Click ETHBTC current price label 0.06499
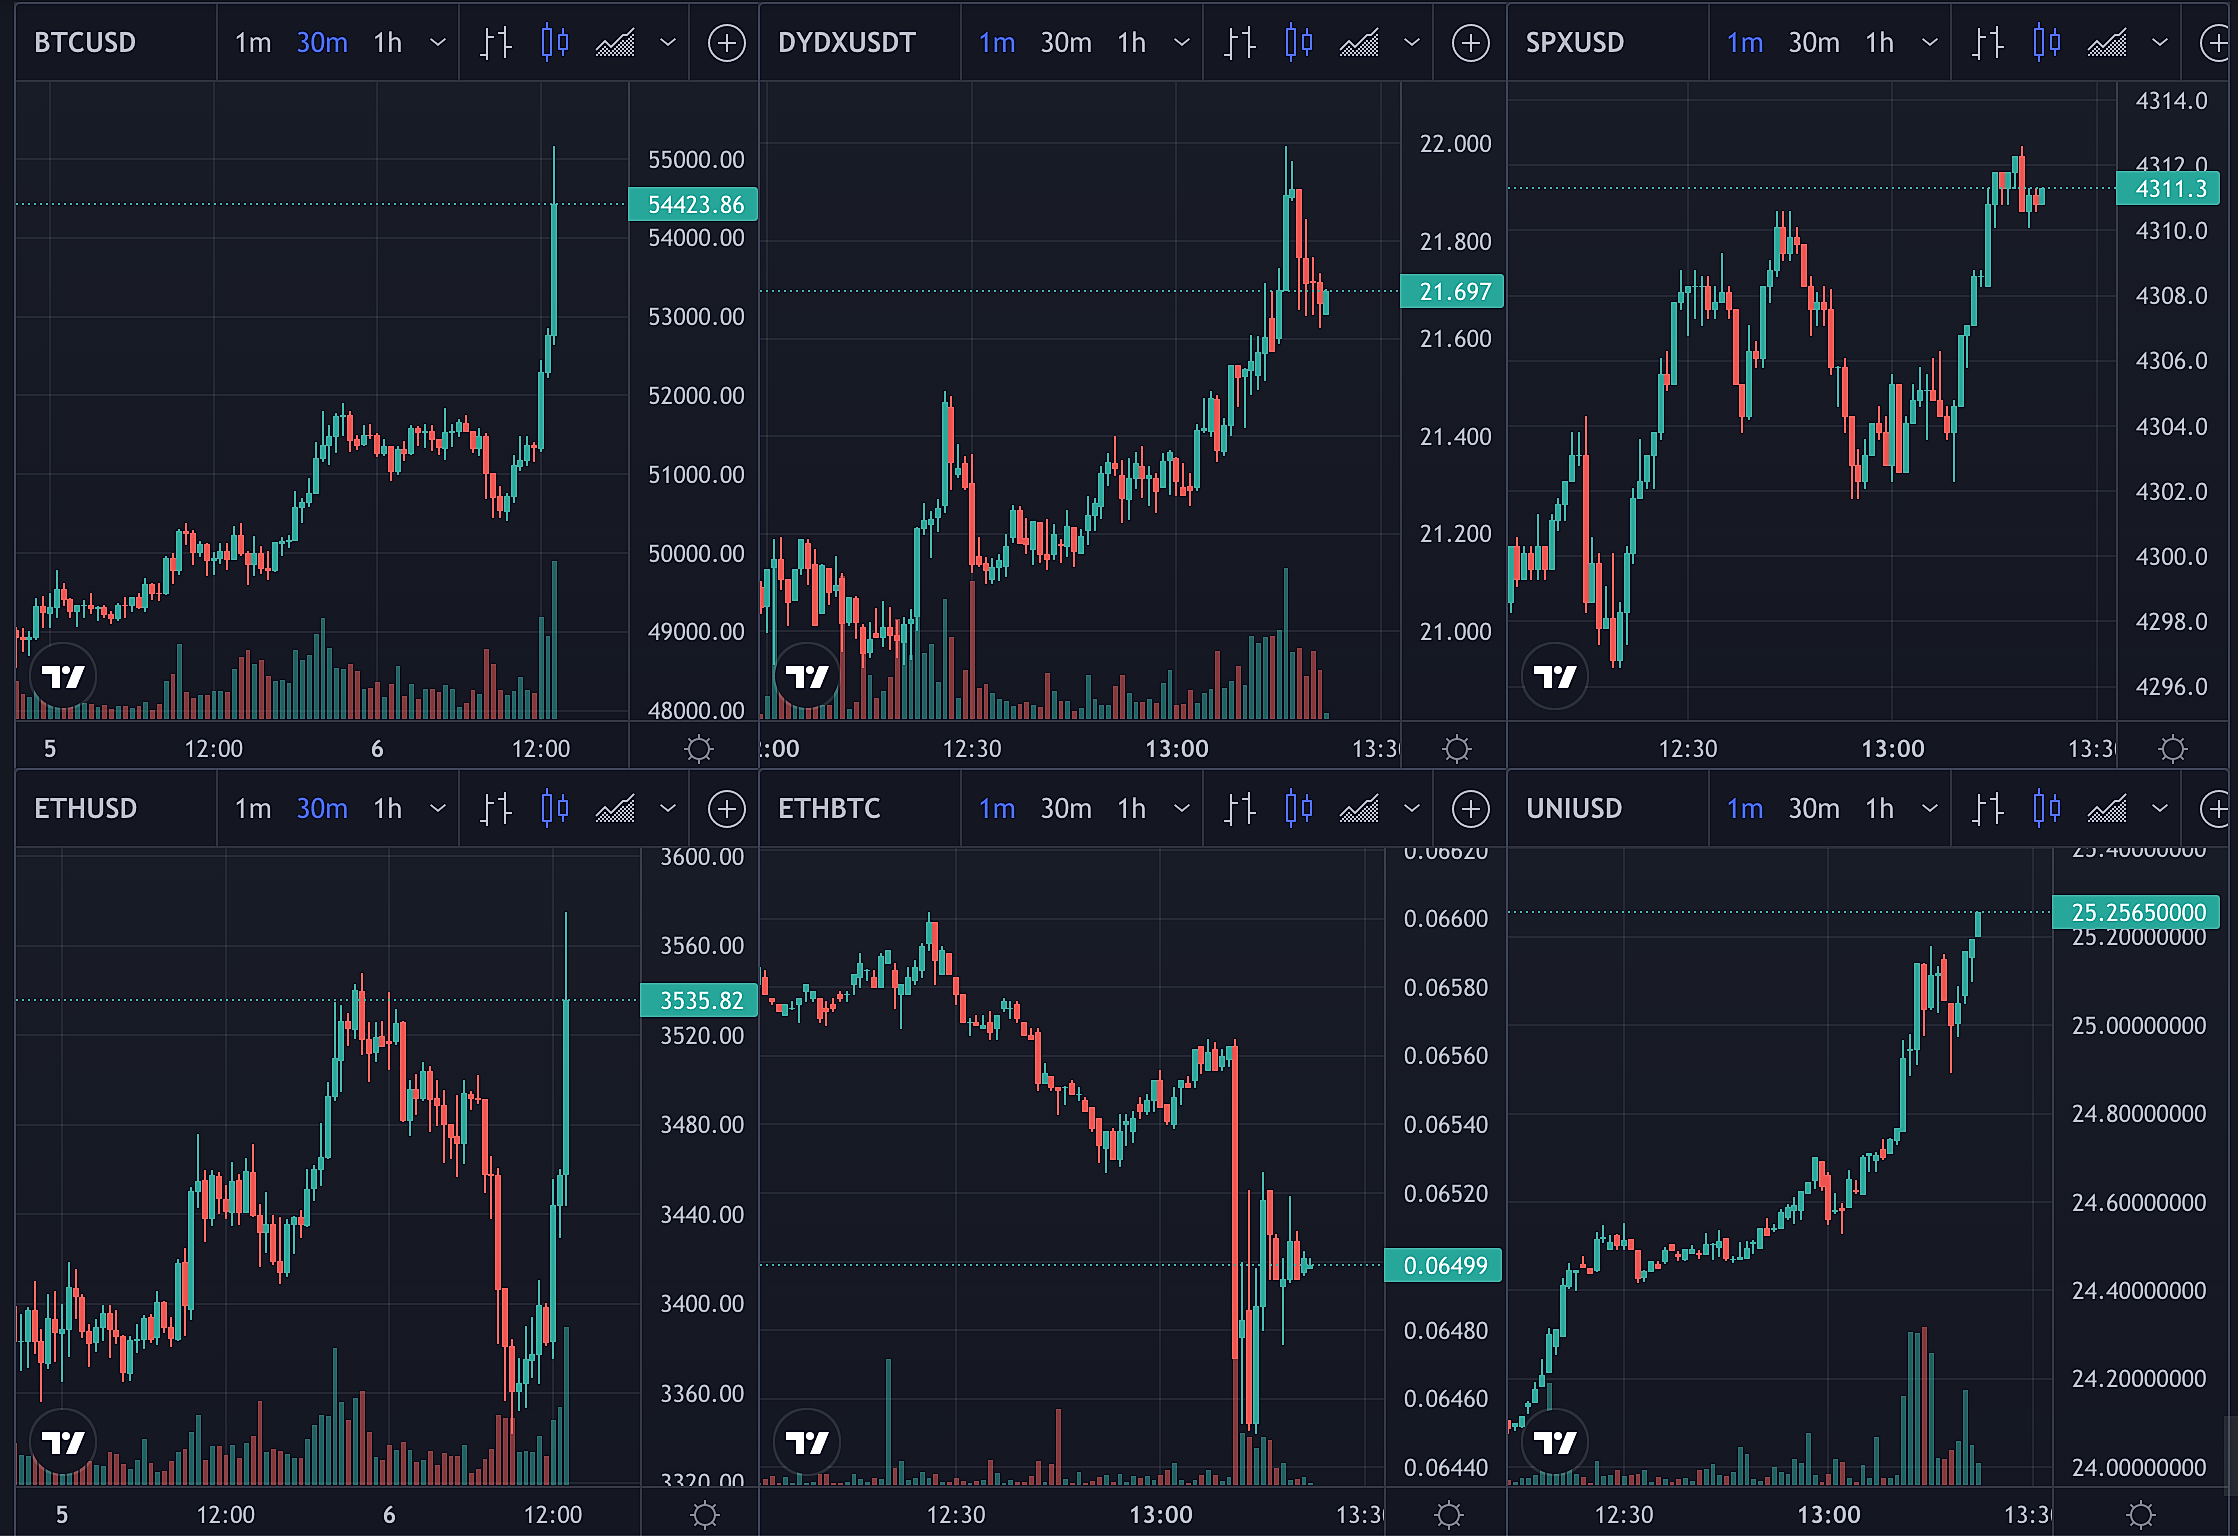 1443,1265
